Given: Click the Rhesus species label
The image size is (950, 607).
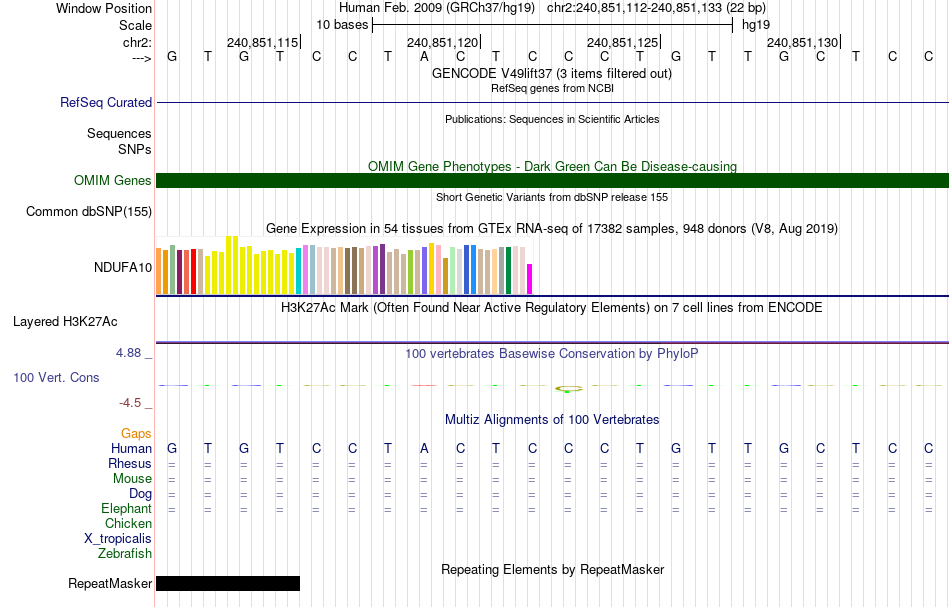Looking at the screenshot, I should (x=130, y=464).
